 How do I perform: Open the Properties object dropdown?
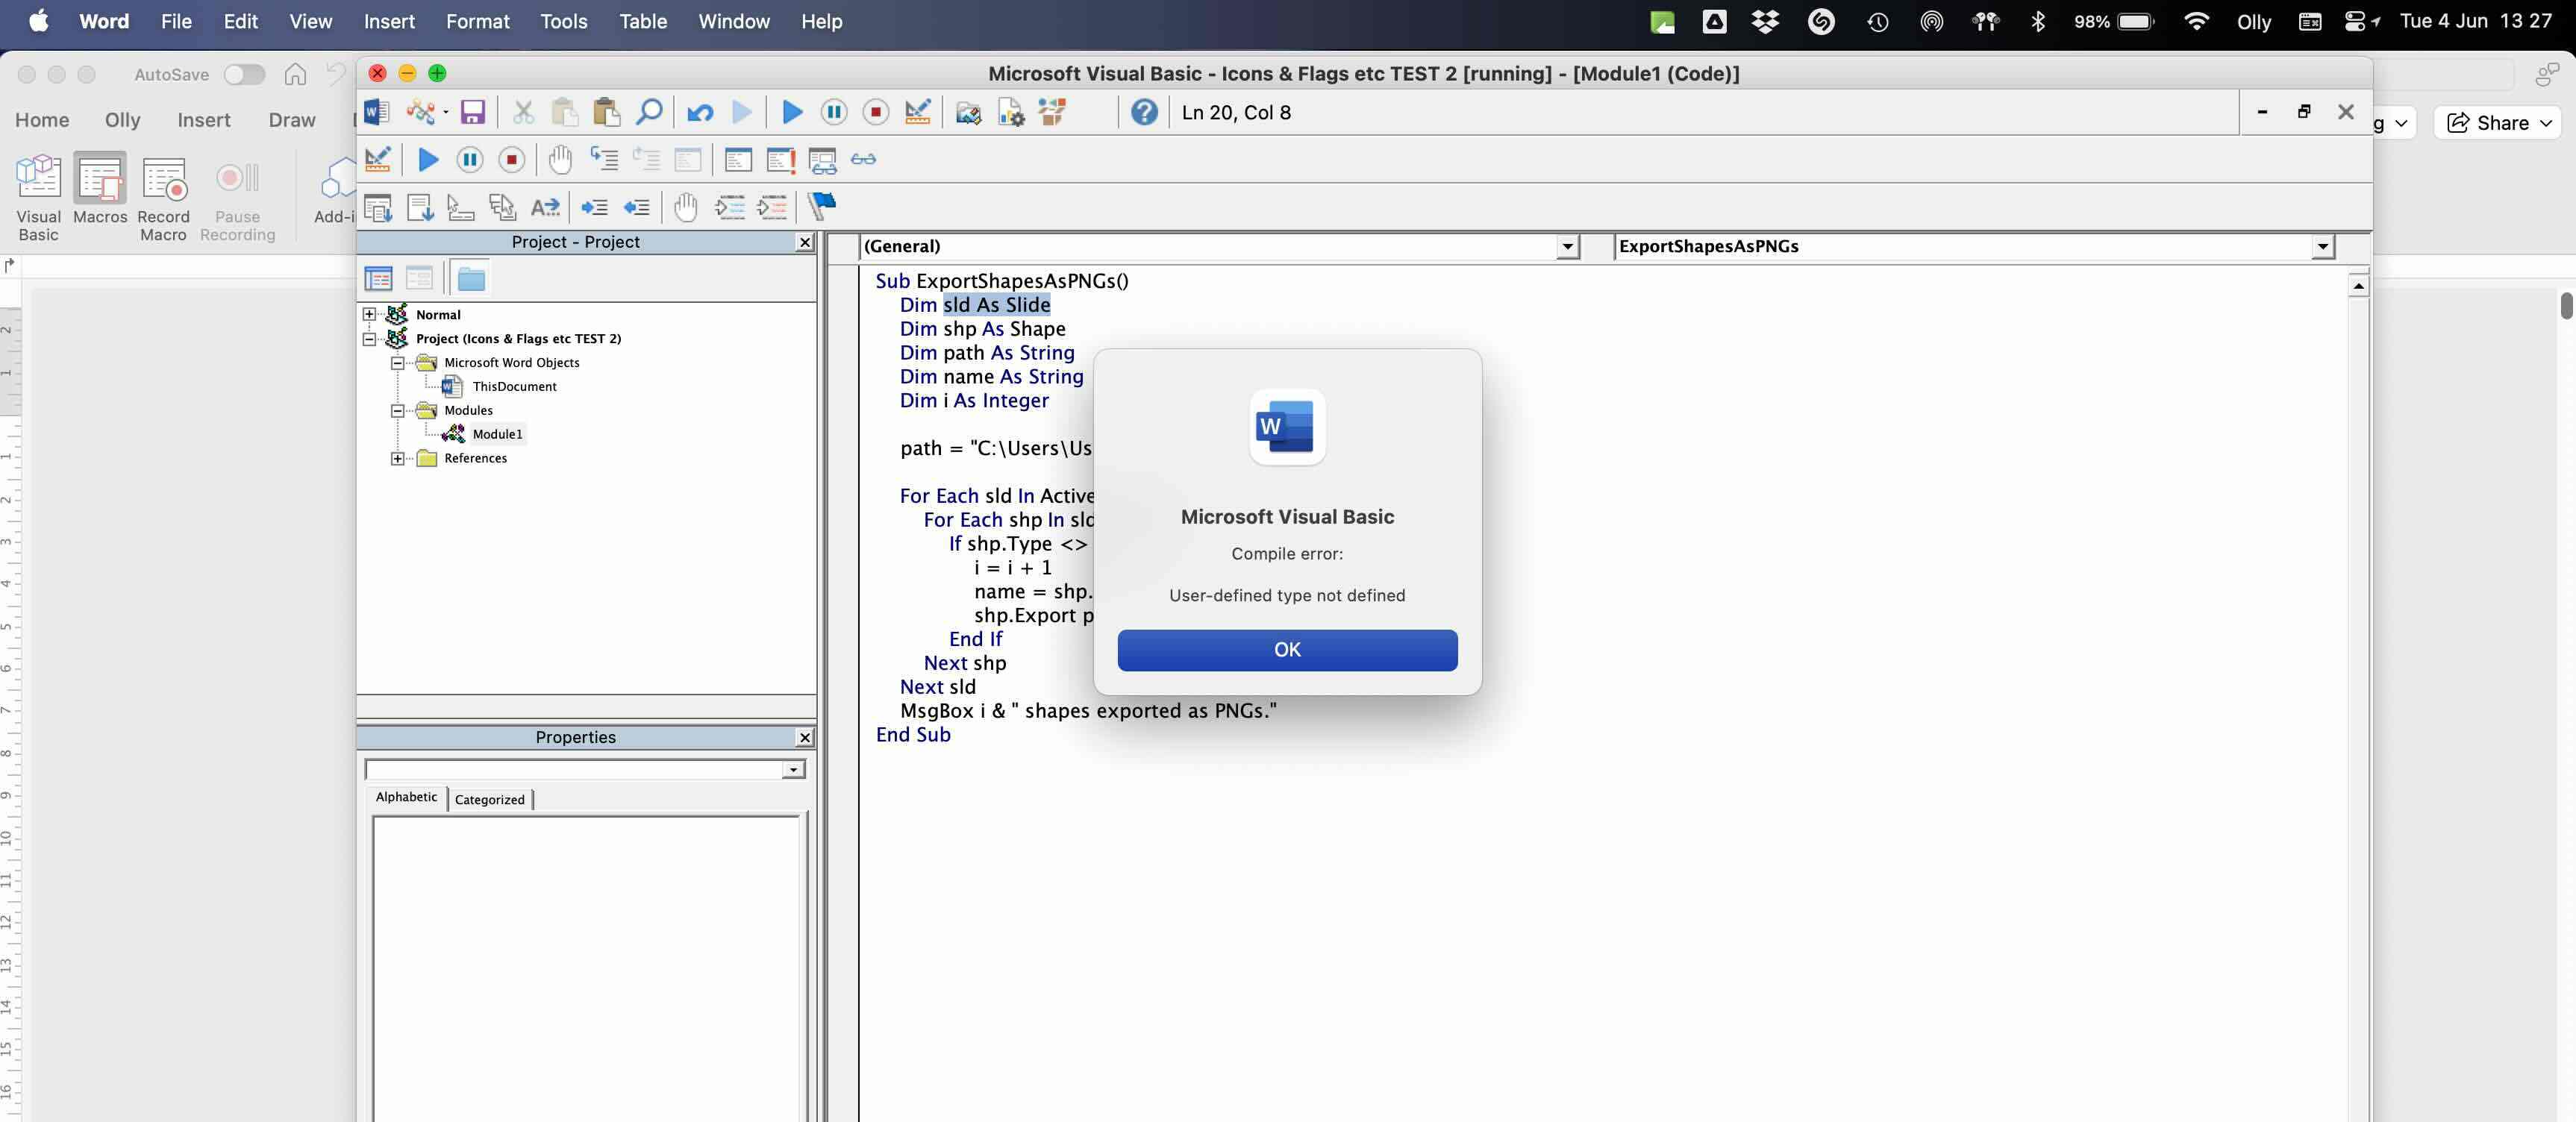click(x=794, y=770)
